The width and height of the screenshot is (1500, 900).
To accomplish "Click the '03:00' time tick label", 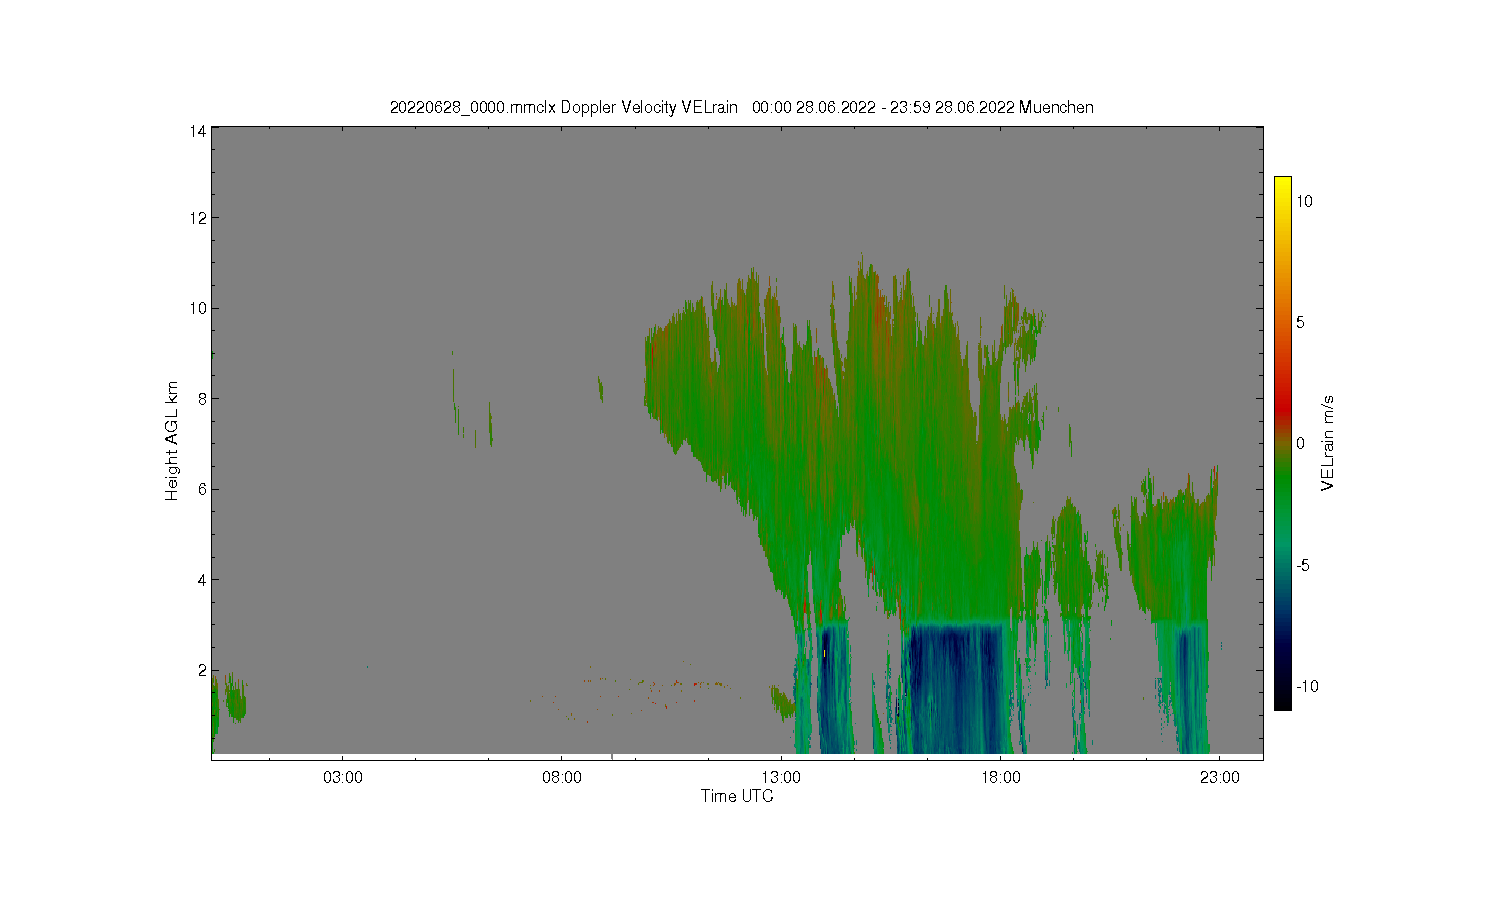I will pos(342,778).
